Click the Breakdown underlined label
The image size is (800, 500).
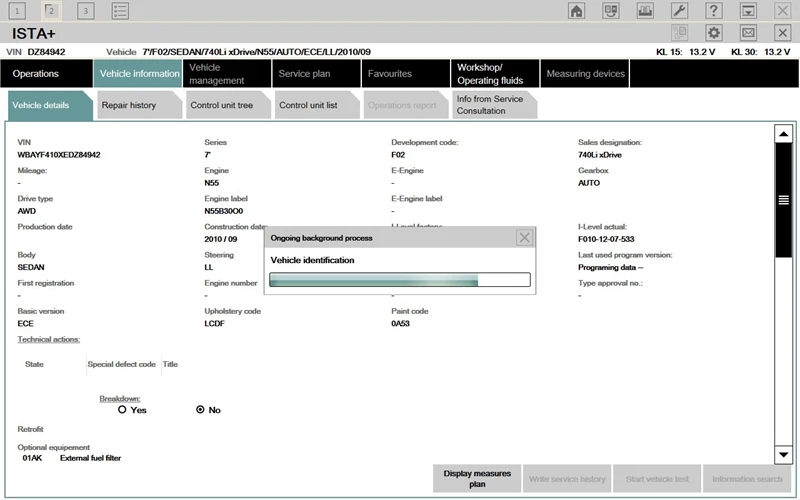point(120,398)
